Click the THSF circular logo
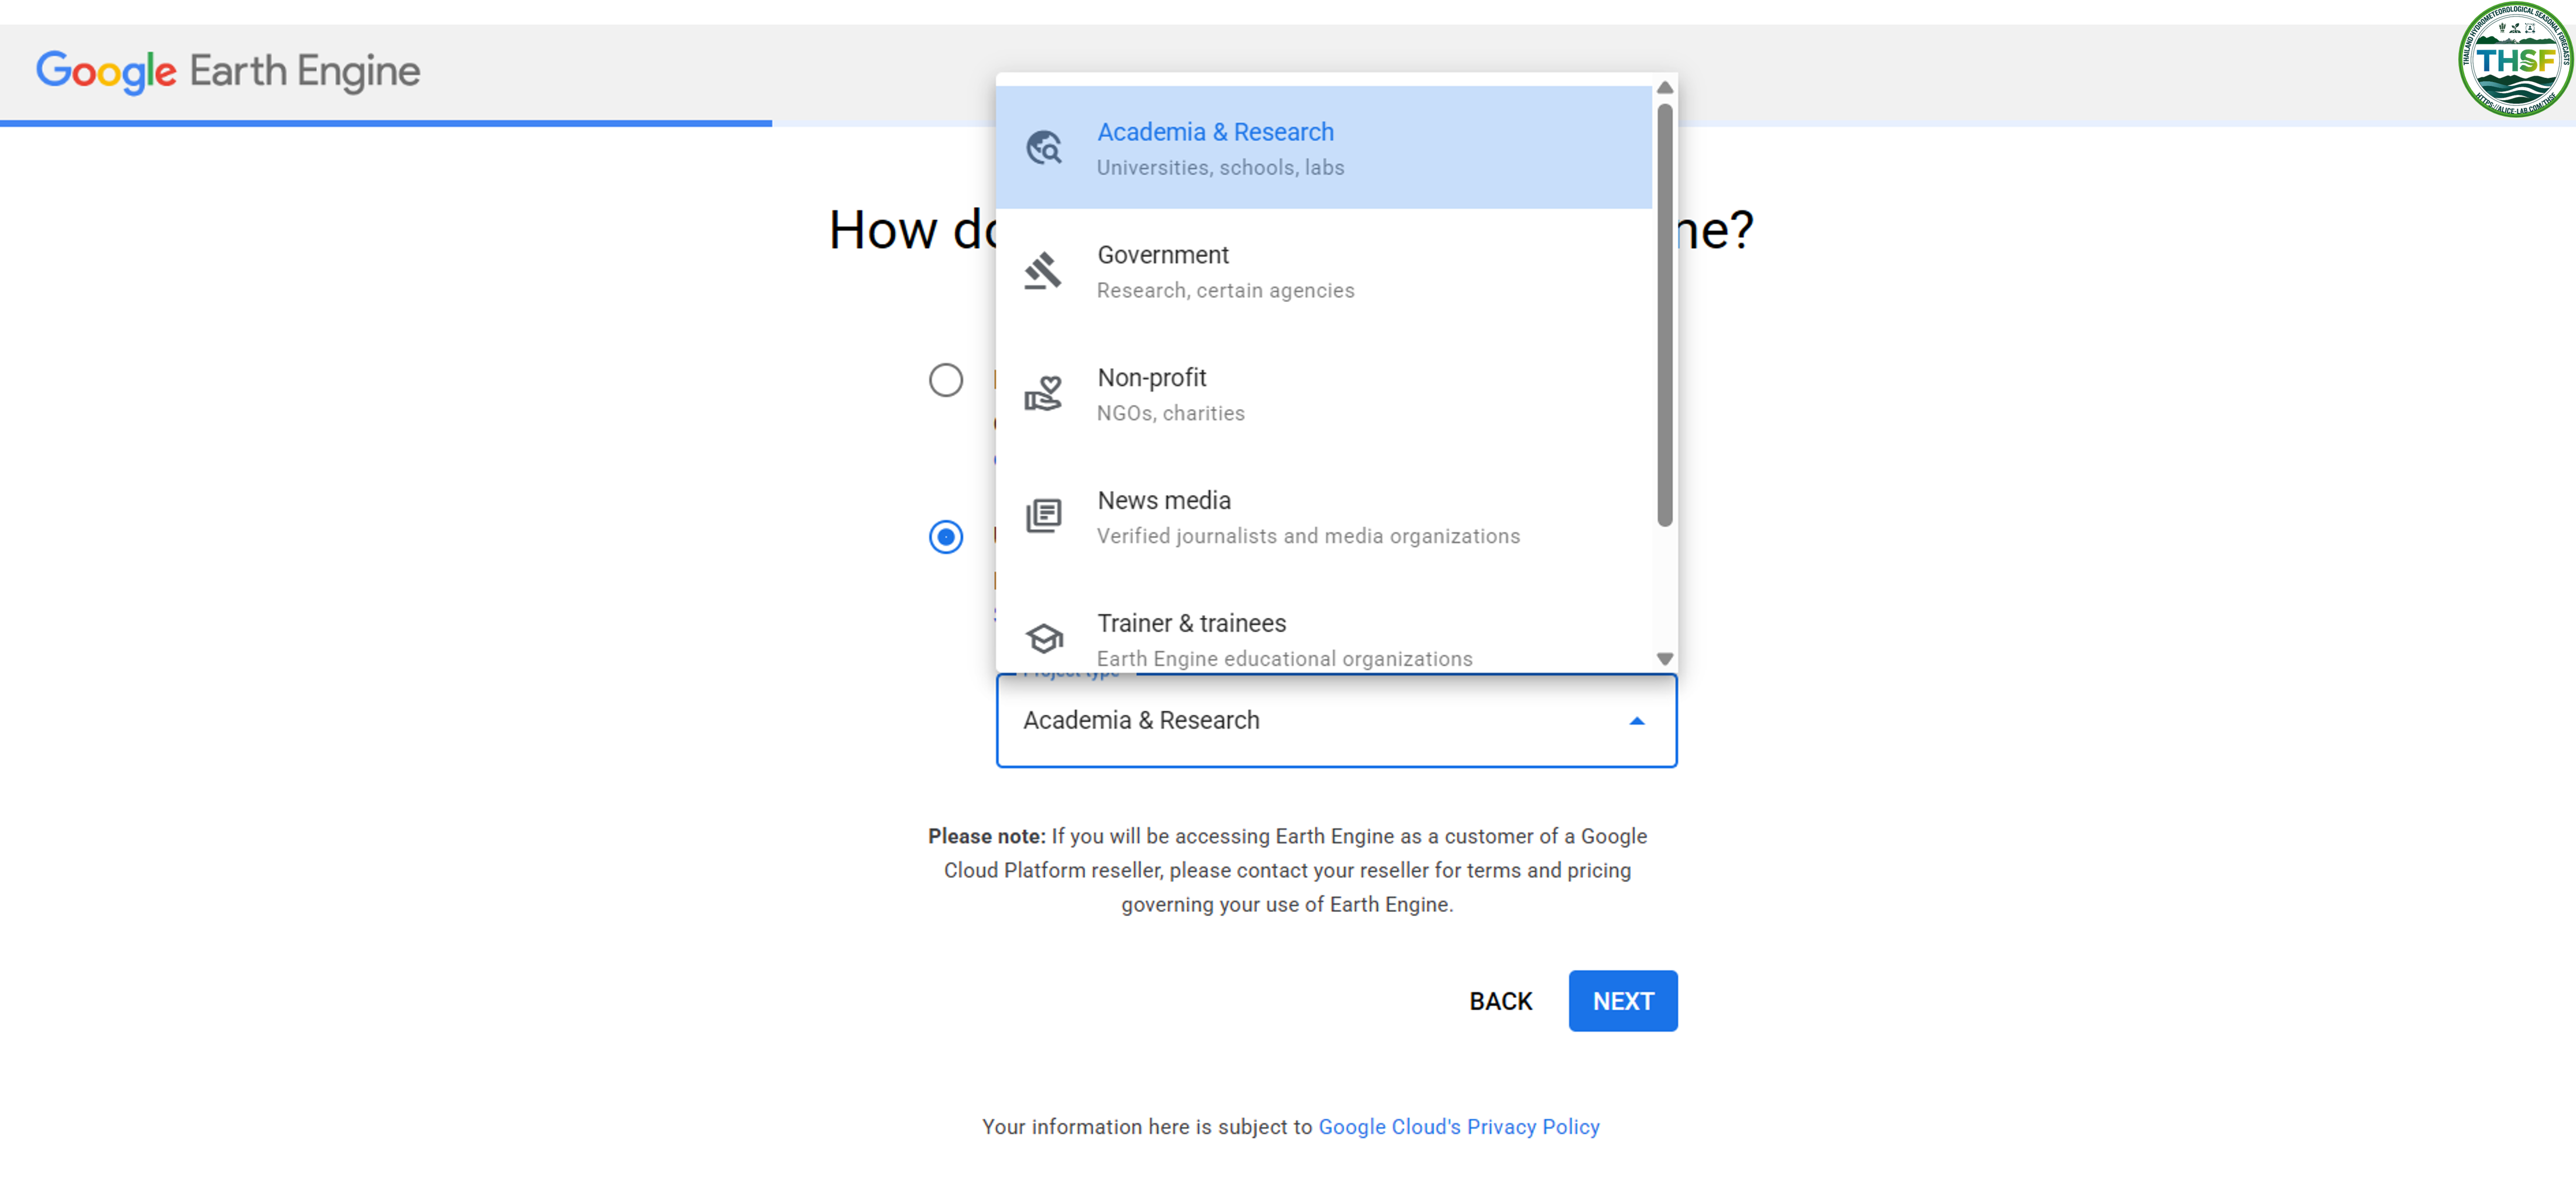 coord(2514,60)
